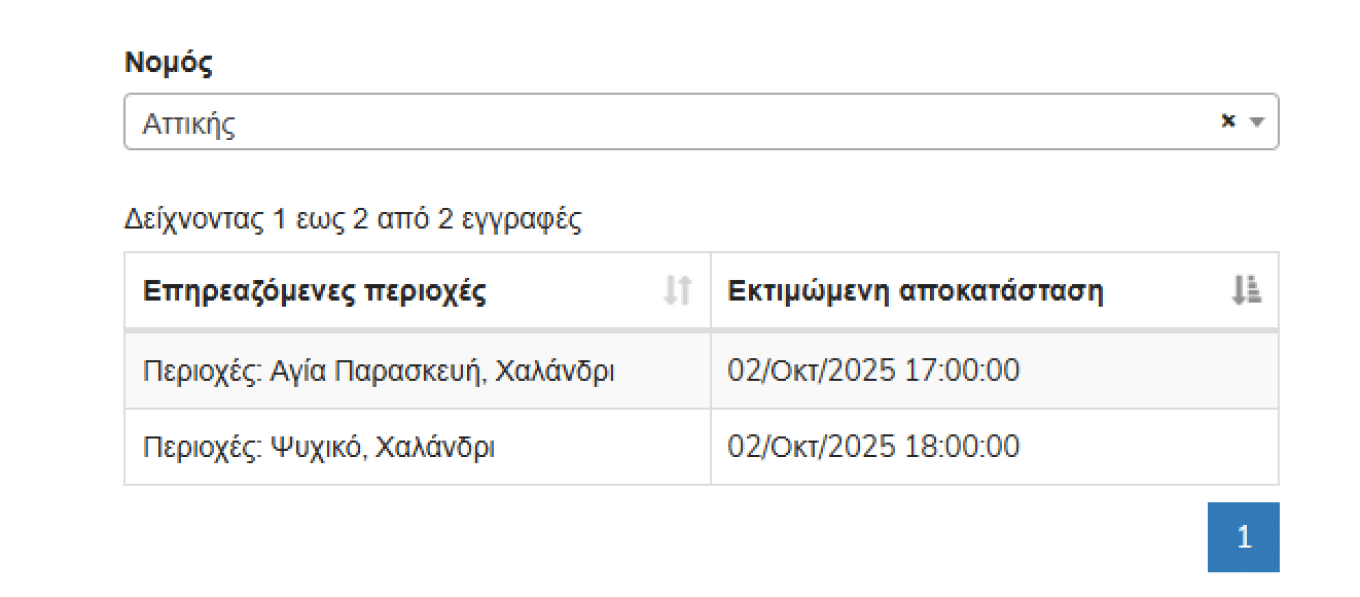Sort by the Επηρεαζόμενες περιοχές sort arrows icon

pyautogui.click(x=677, y=291)
